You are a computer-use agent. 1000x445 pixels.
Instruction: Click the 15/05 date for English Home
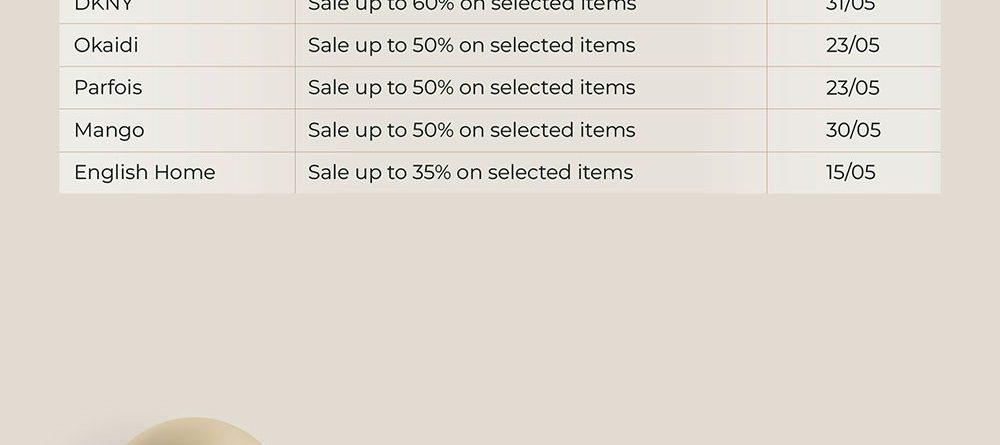[851, 172]
